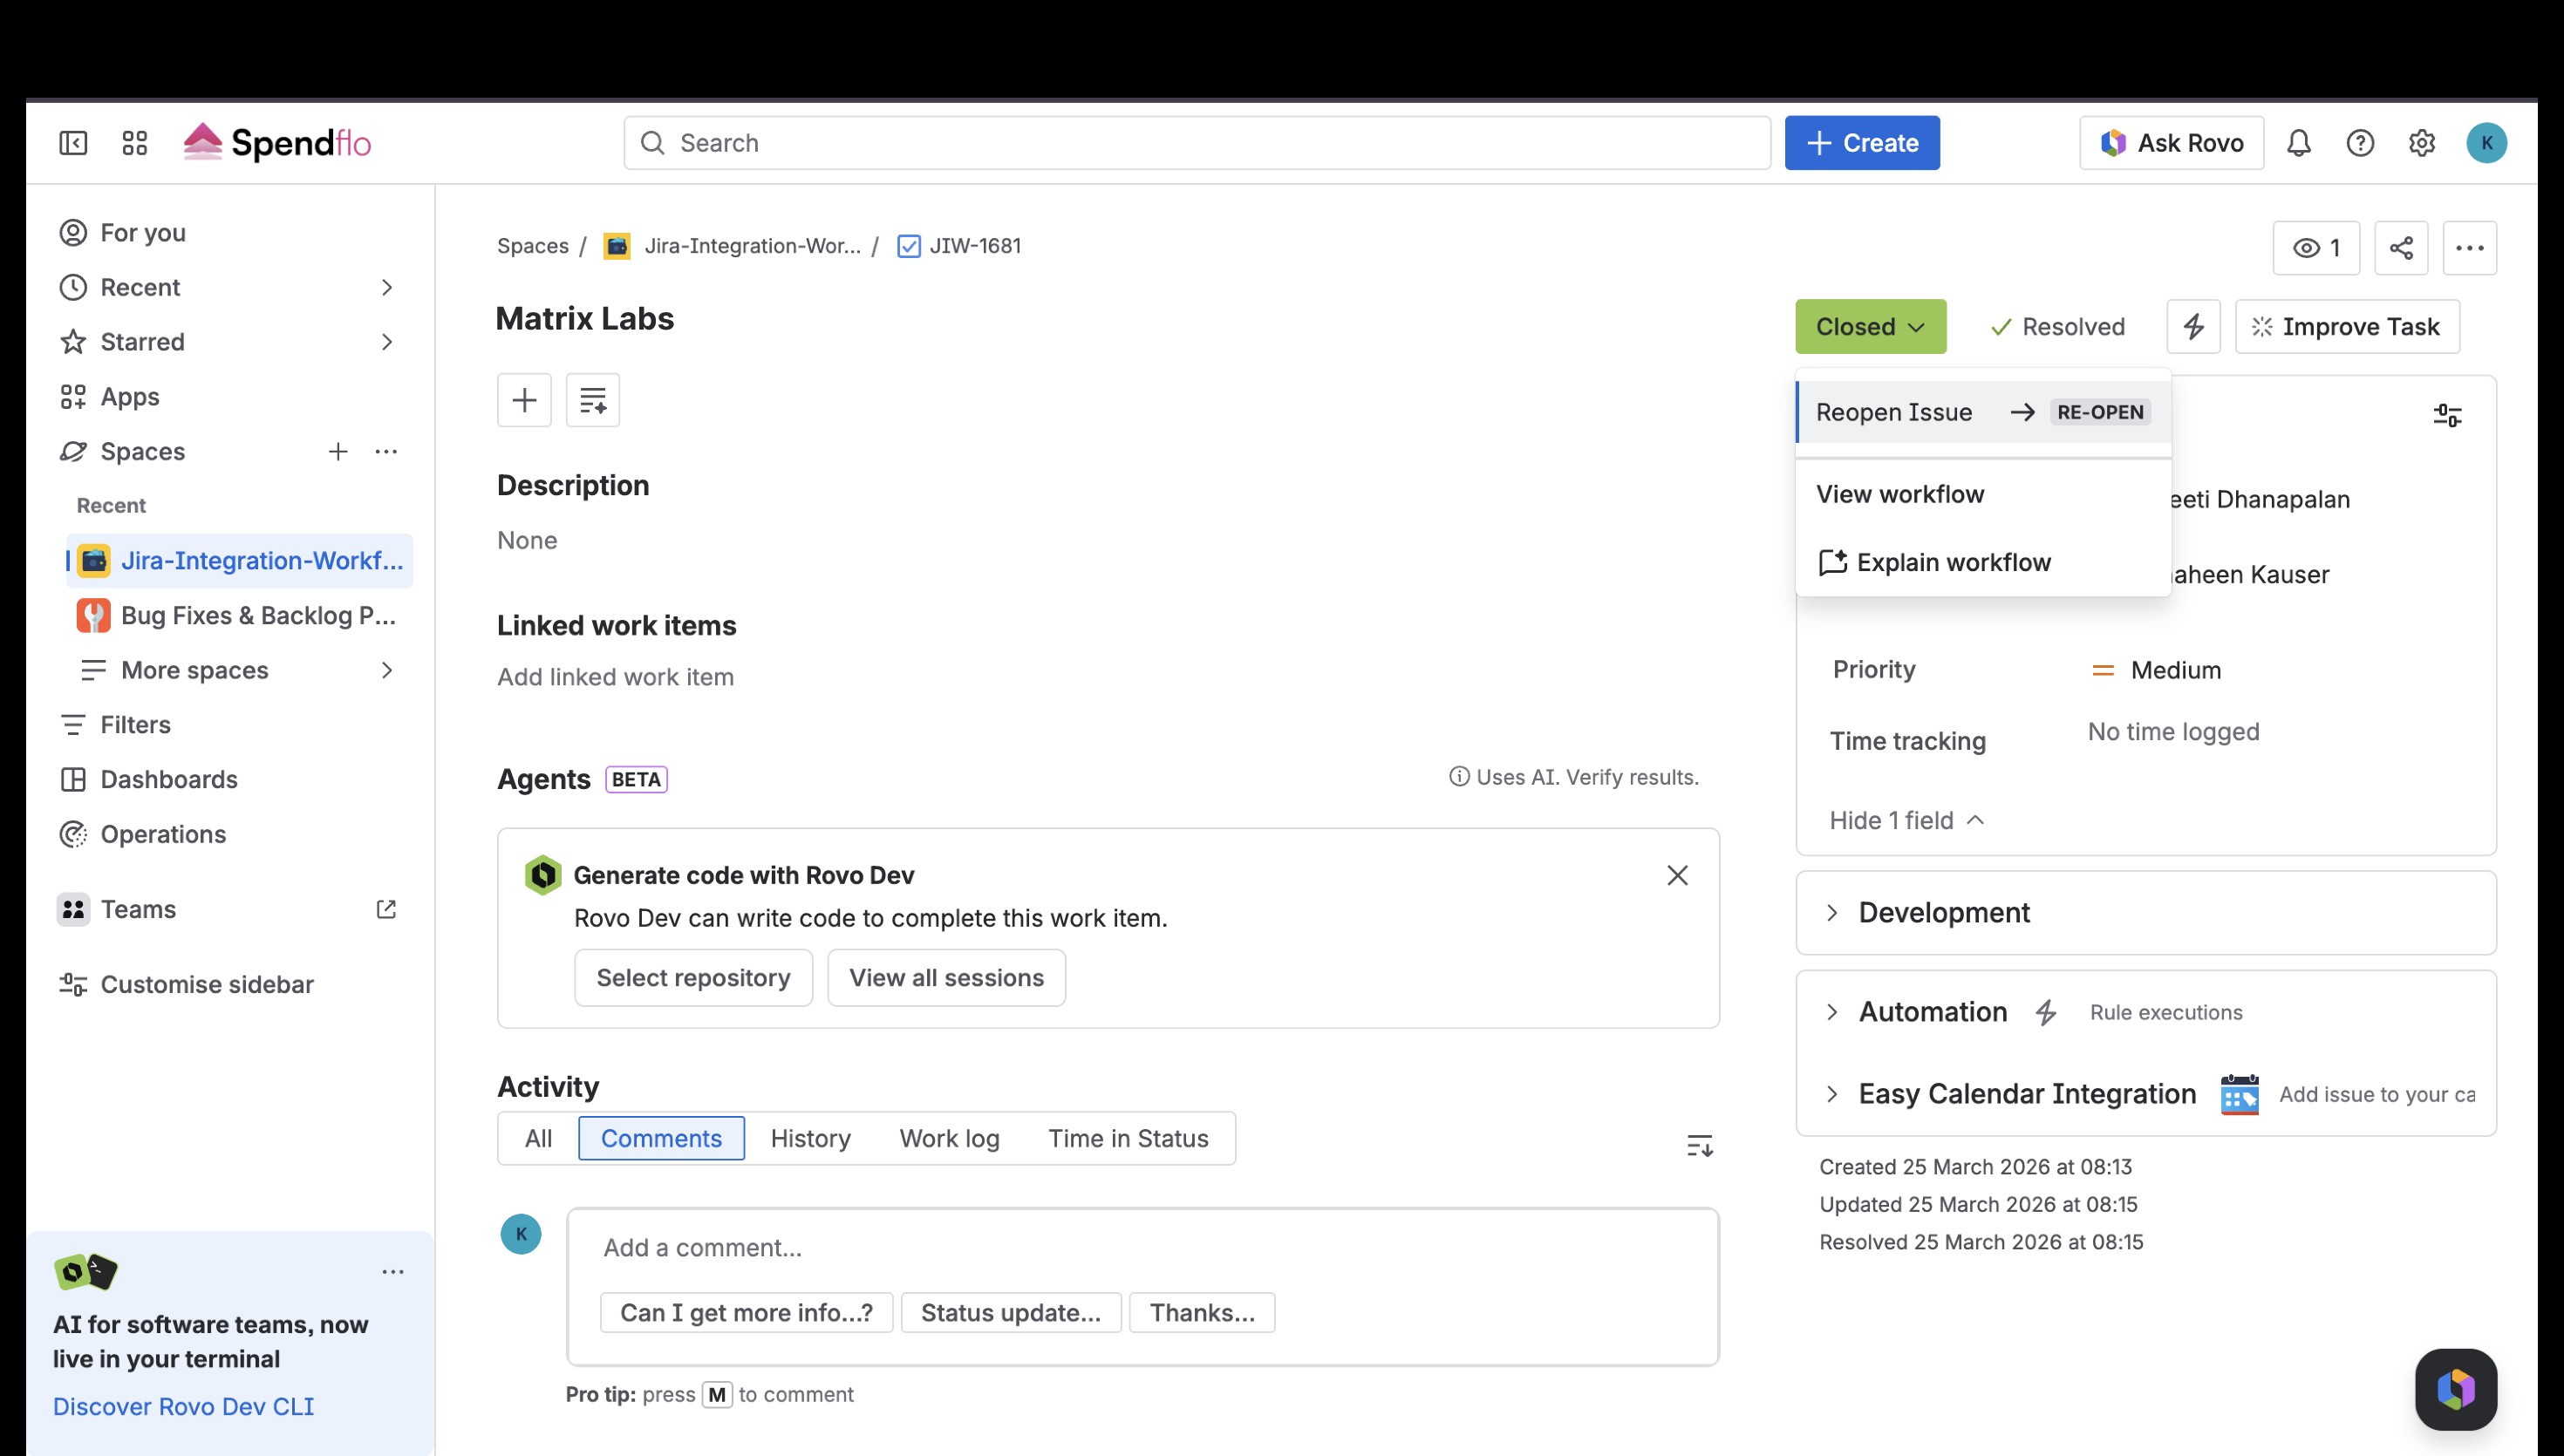
Task: Switch to the History tab
Action: [x=810, y=1138]
